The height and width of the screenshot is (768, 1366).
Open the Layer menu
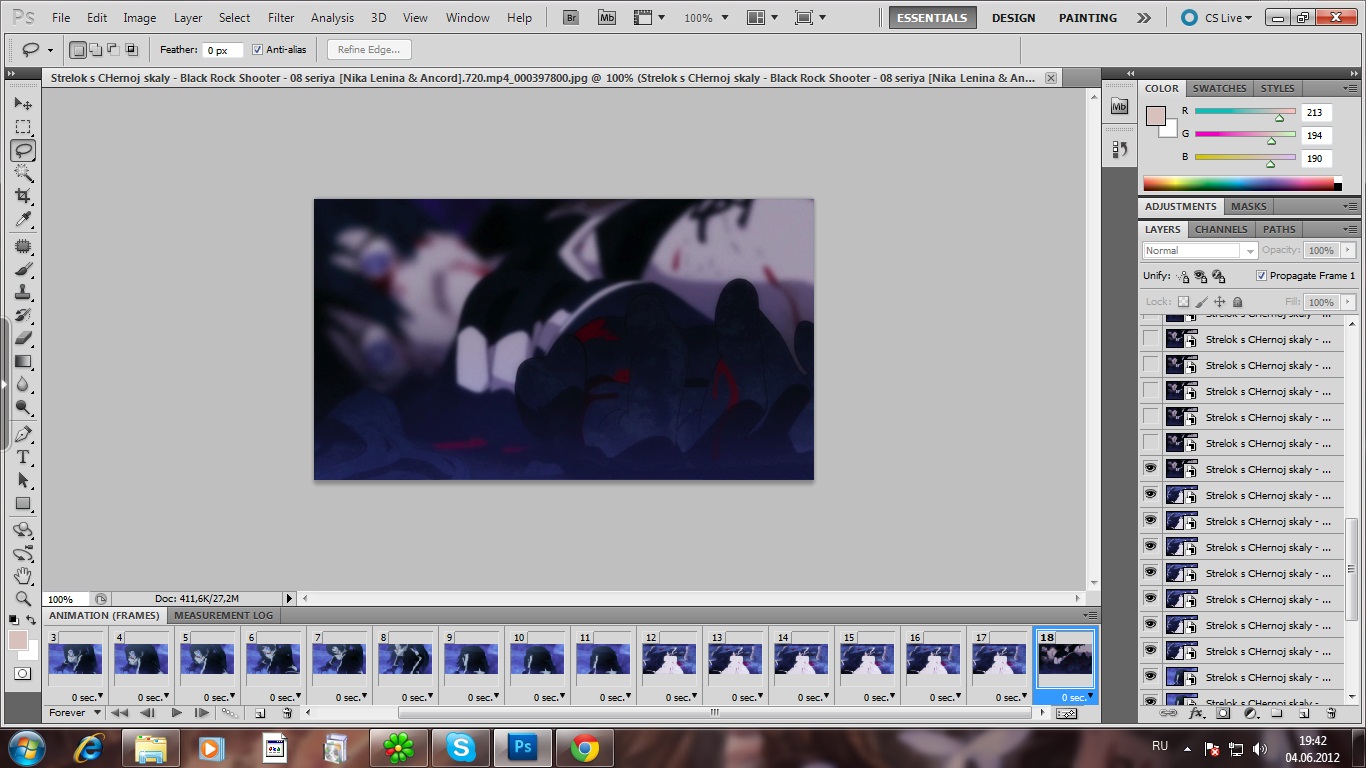(188, 18)
